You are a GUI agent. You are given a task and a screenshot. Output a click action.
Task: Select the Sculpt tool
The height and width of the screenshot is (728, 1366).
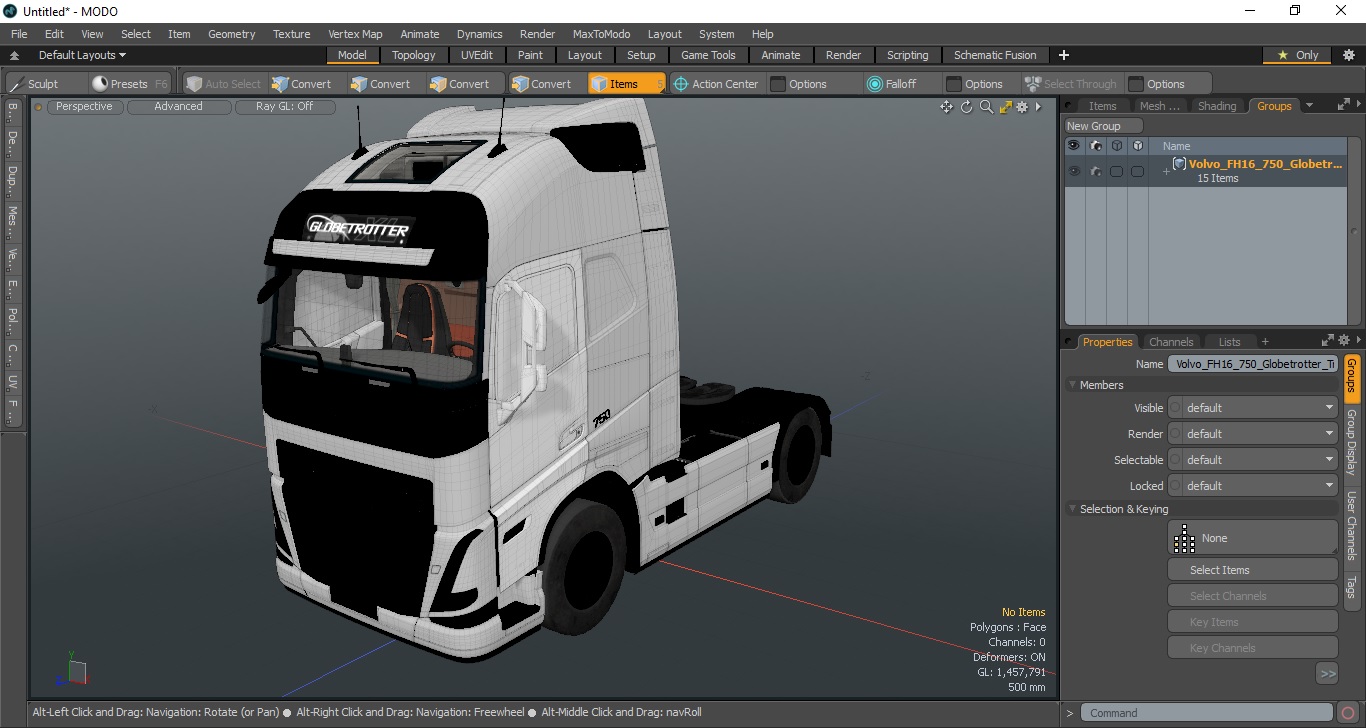34,84
